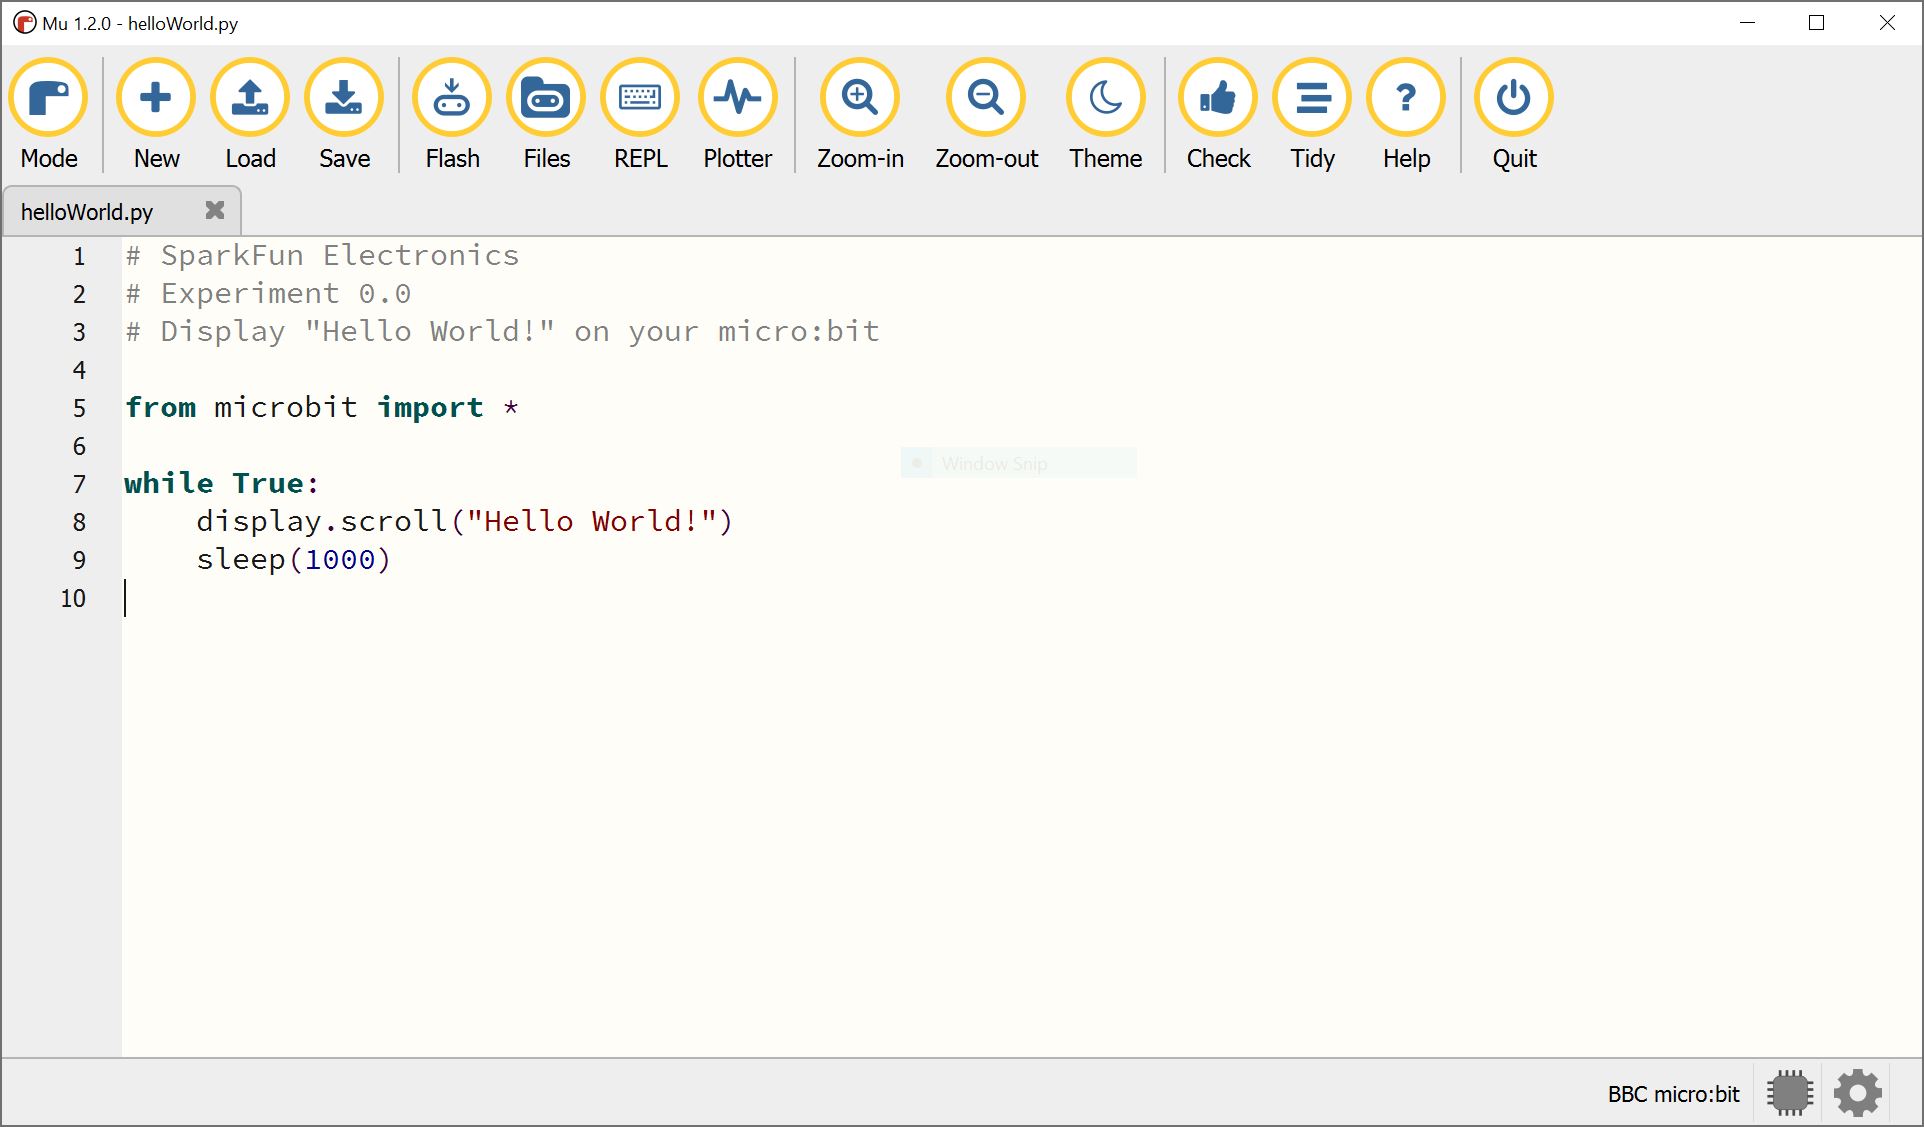Click the '# SparkFun Electronics' comment
The width and height of the screenshot is (1924, 1127).
pyautogui.click(x=322, y=256)
